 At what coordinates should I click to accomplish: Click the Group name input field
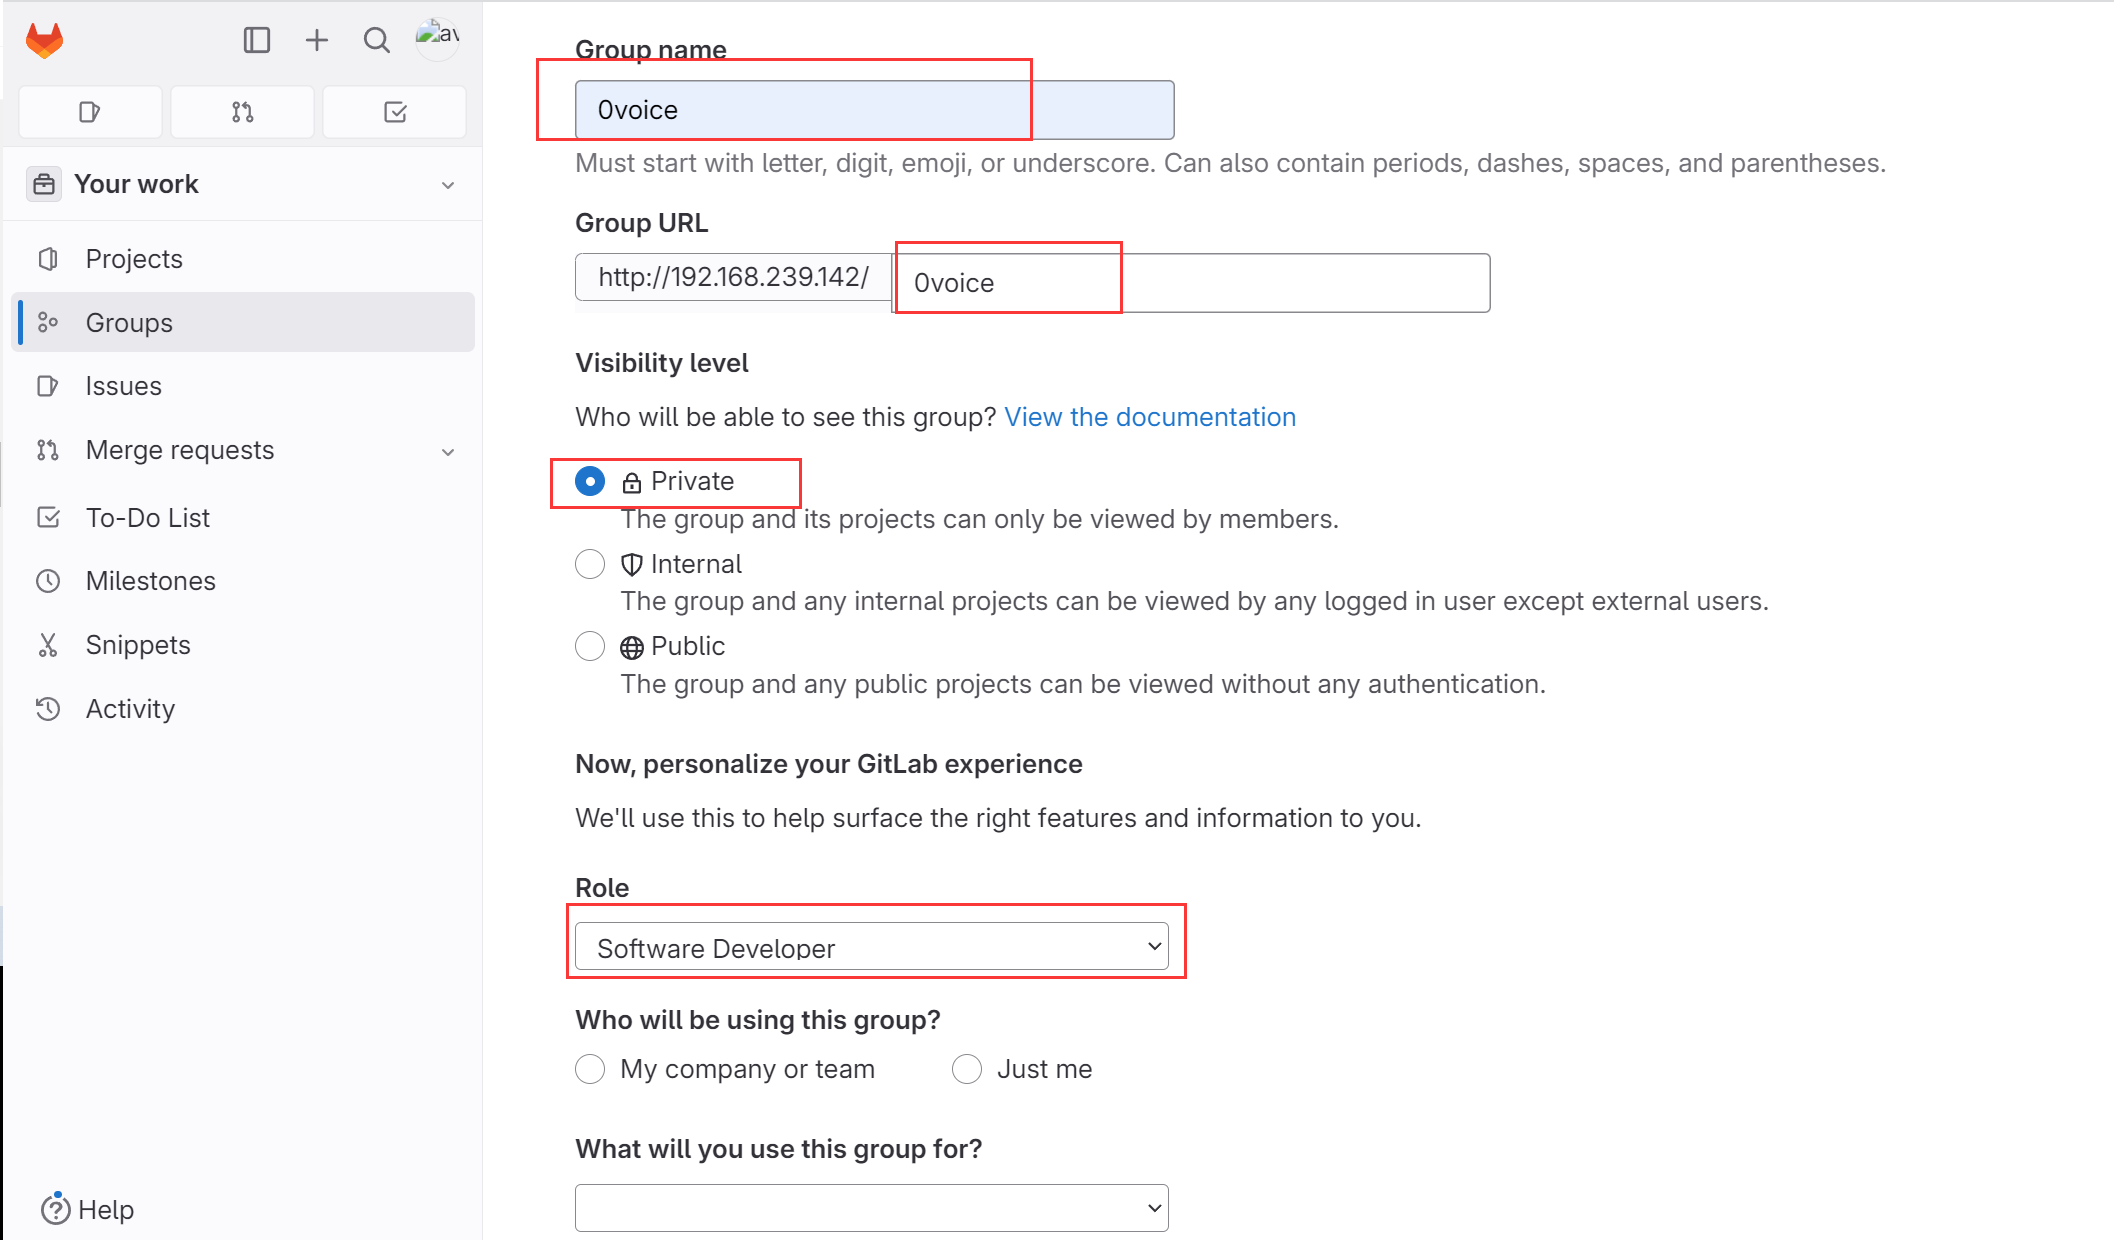874,110
